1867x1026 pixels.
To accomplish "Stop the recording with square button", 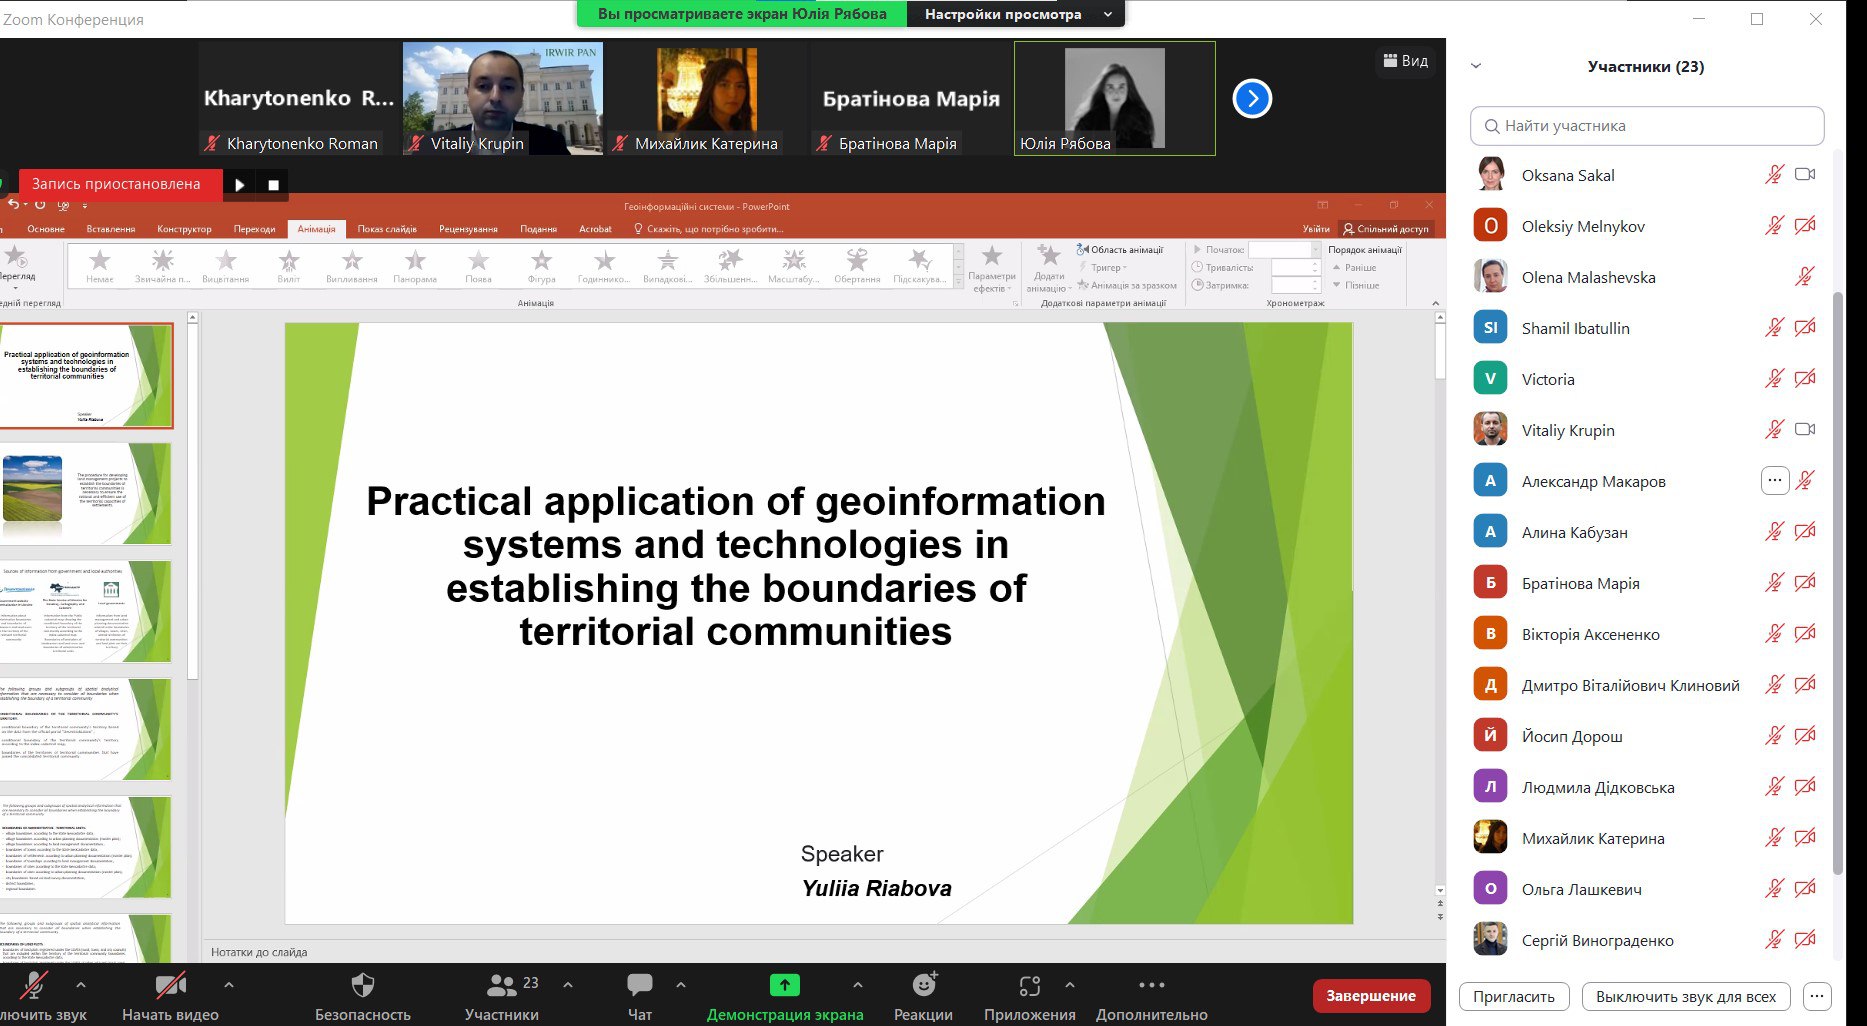I will click(273, 184).
